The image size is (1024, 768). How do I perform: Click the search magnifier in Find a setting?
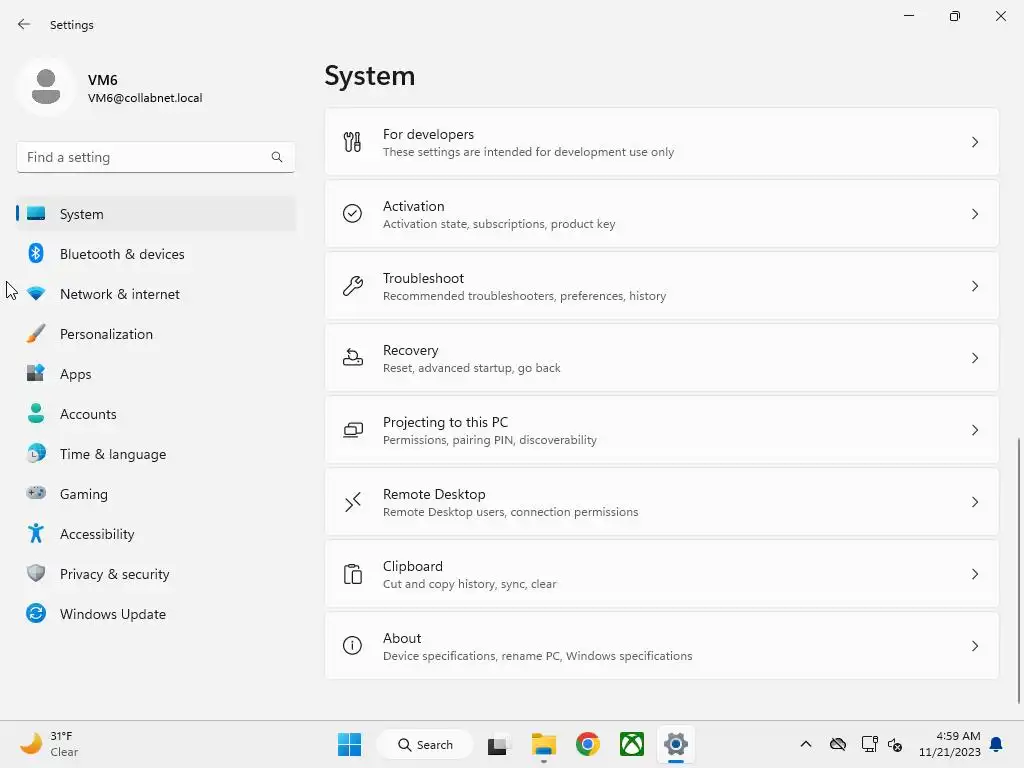pos(277,157)
